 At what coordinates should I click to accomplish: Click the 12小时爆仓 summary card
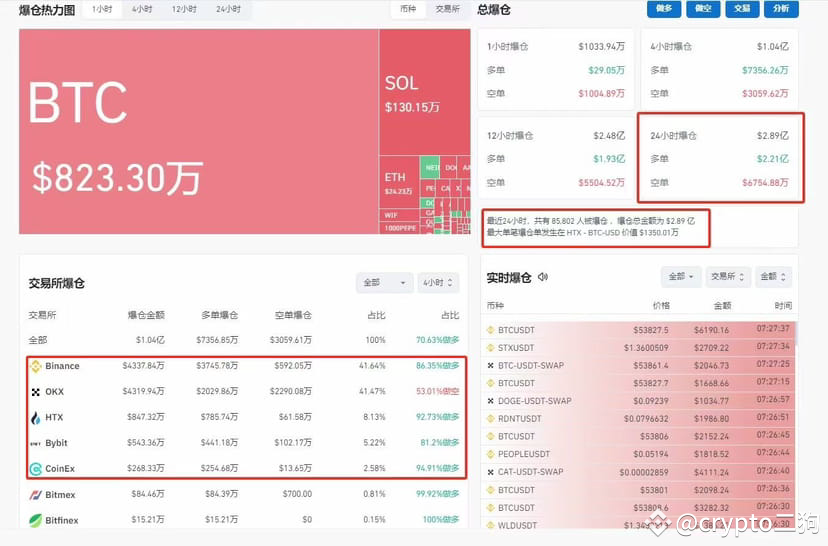(x=556, y=158)
